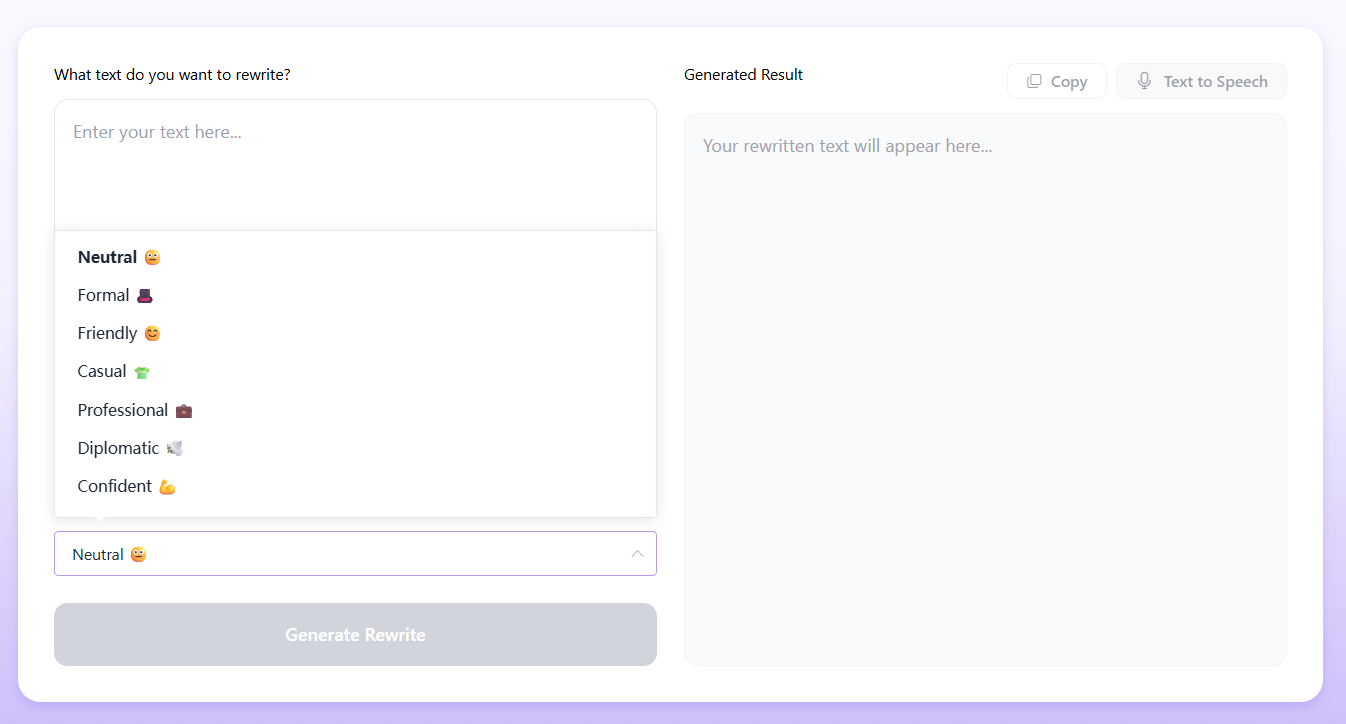
Task: Click the copy icon beside Copy label
Action: 1034,82
